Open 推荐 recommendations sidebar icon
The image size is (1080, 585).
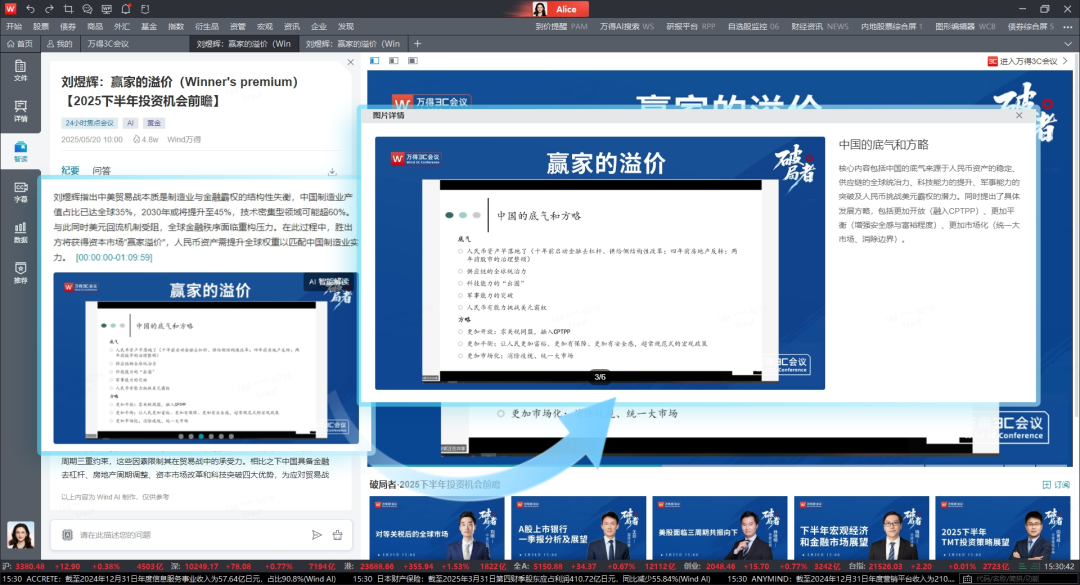coord(21,273)
